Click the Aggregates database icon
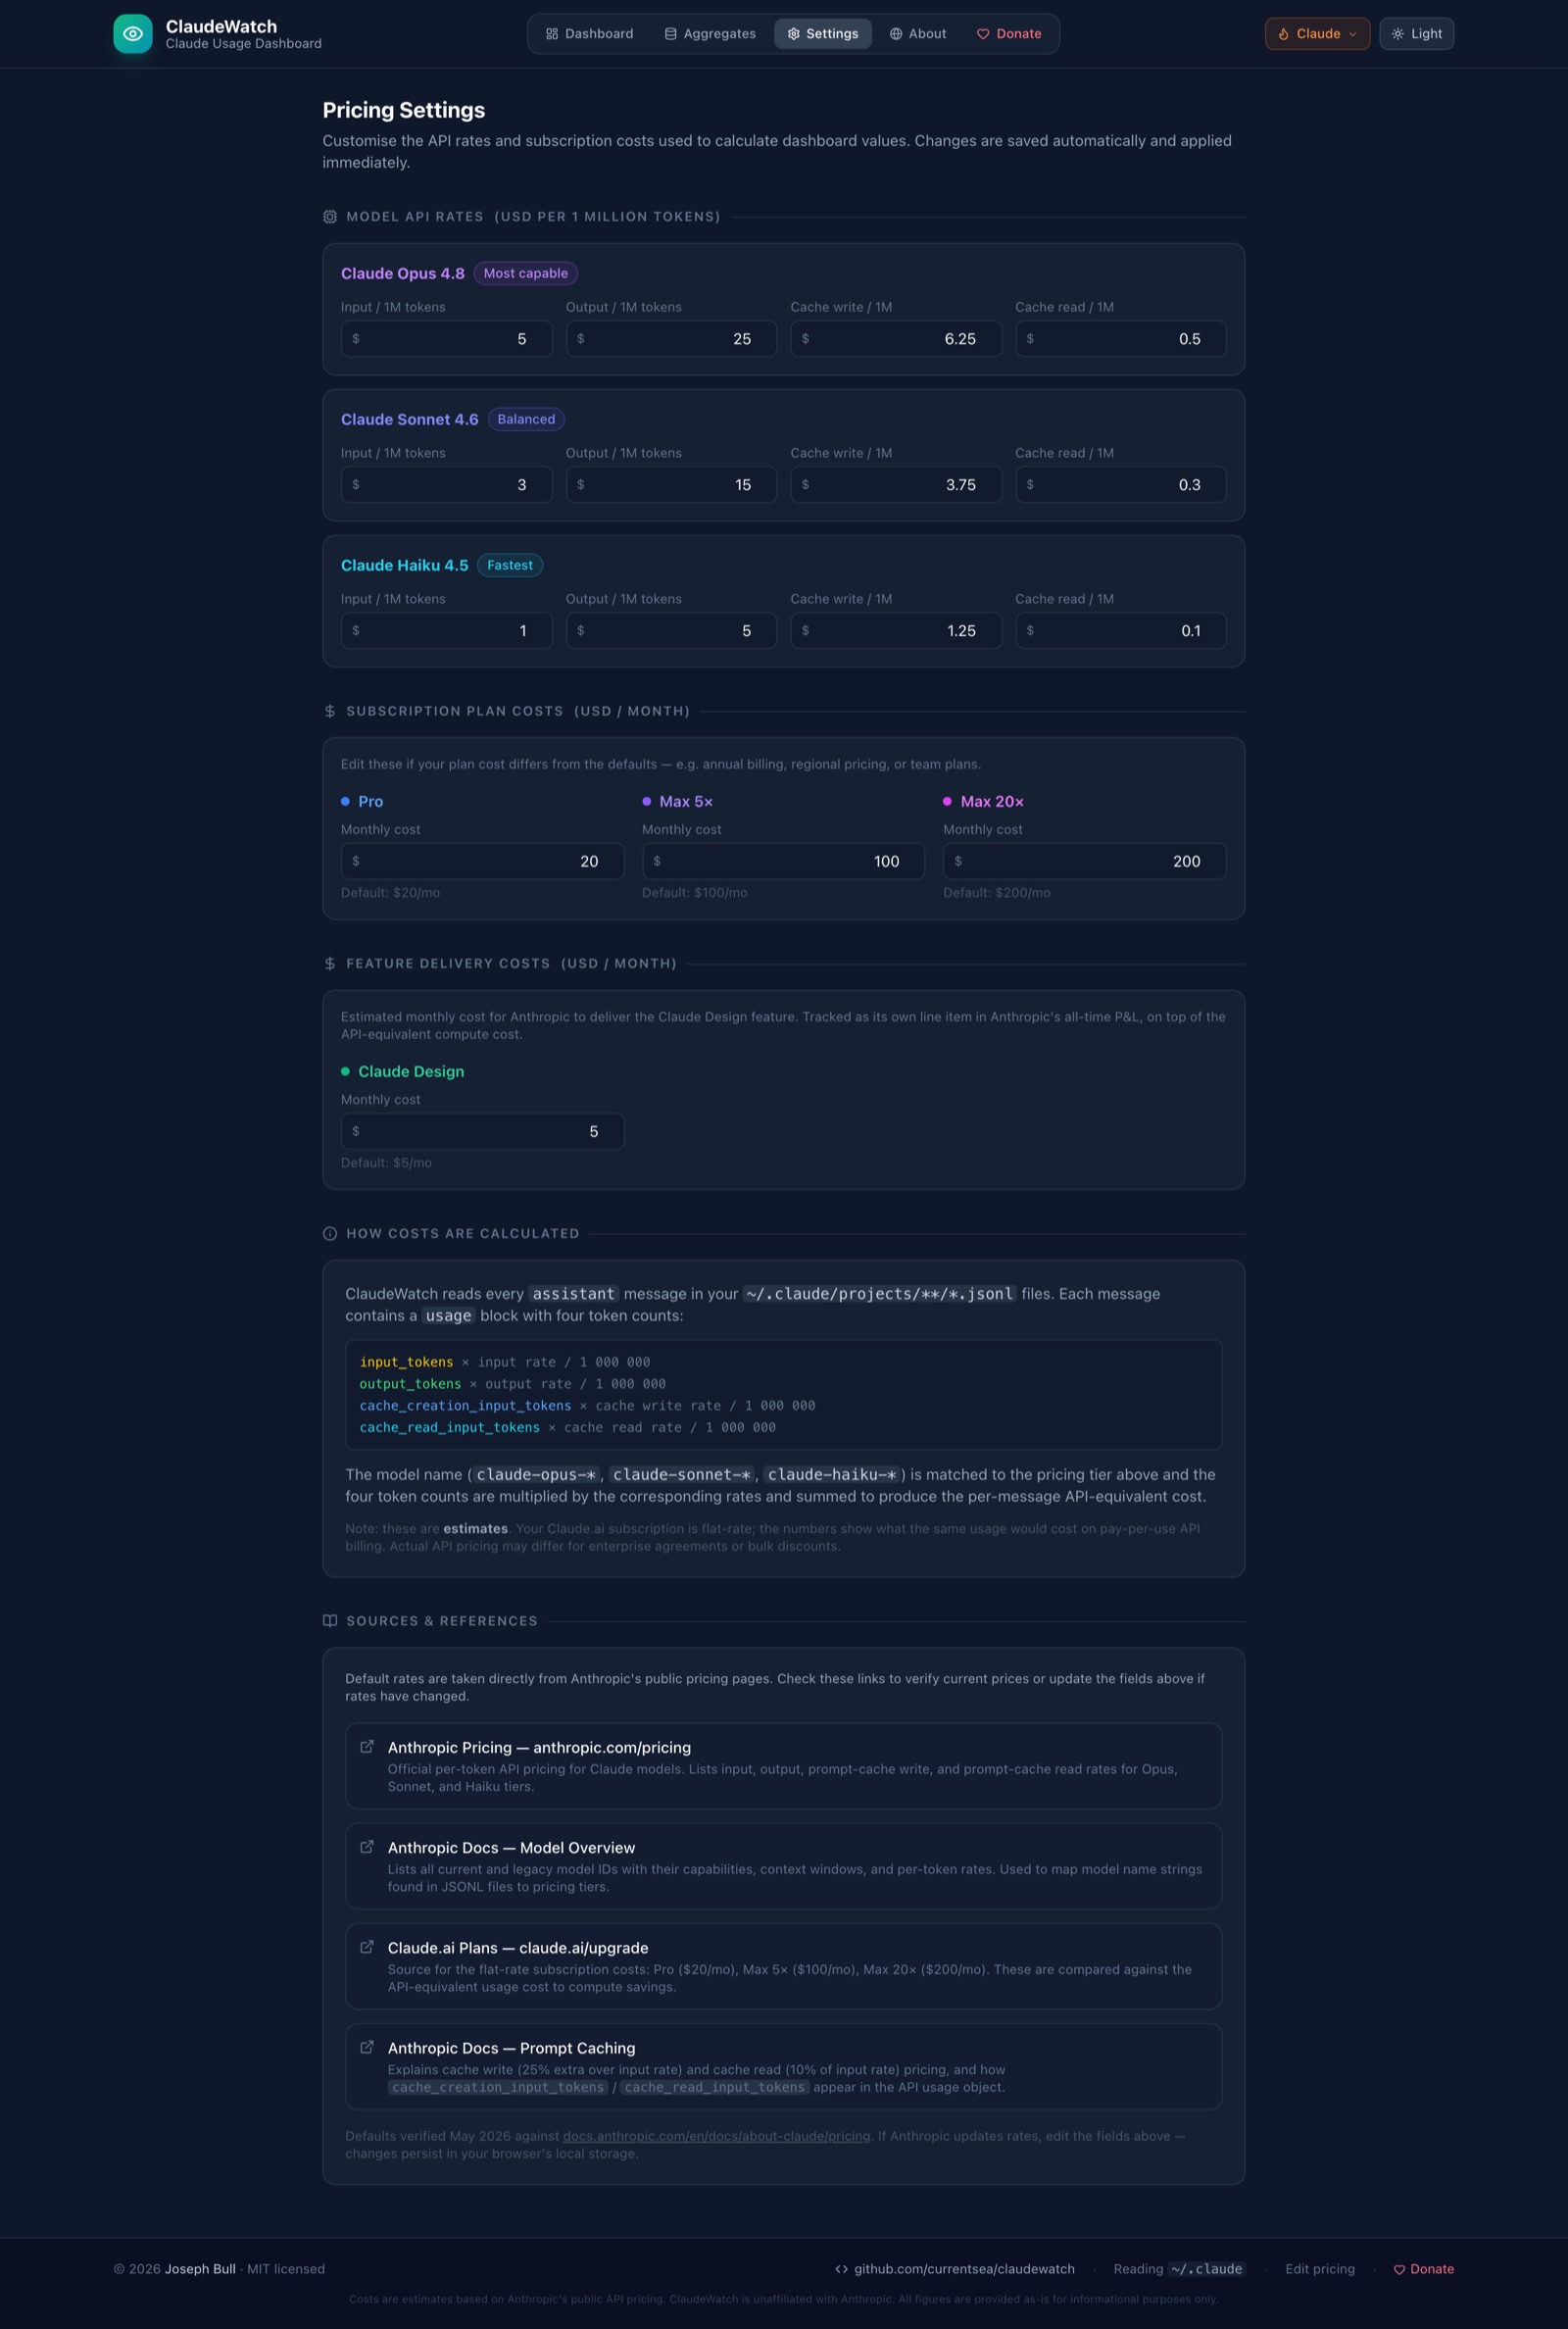 671,34
